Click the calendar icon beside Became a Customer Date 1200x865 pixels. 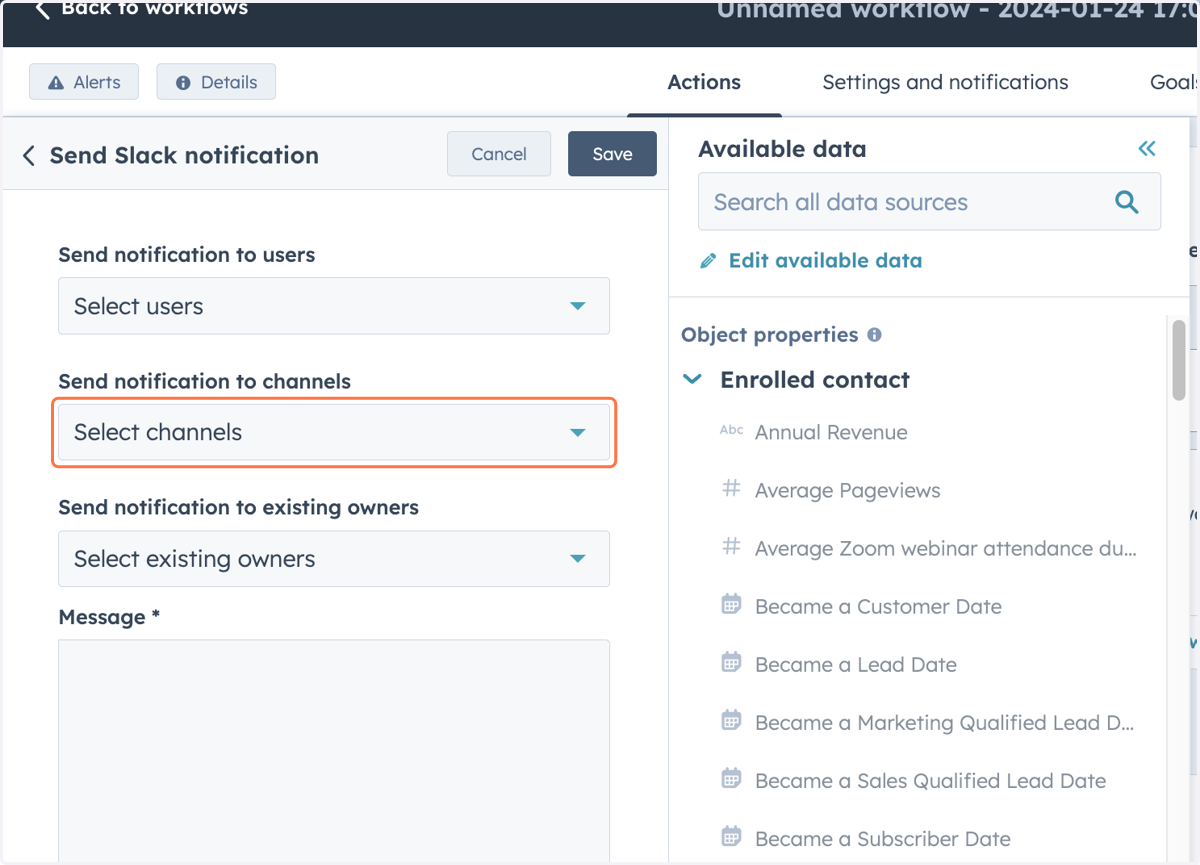click(732, 604)
